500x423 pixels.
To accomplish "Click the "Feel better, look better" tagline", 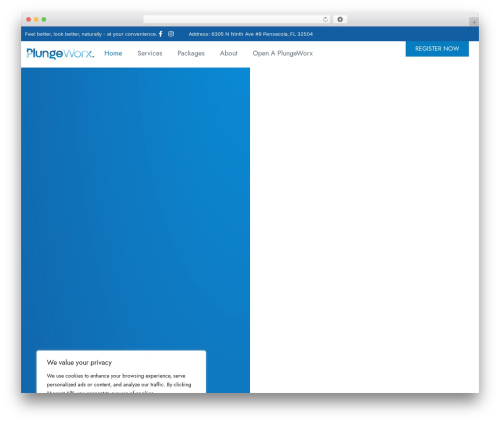I will click(91, 34).
